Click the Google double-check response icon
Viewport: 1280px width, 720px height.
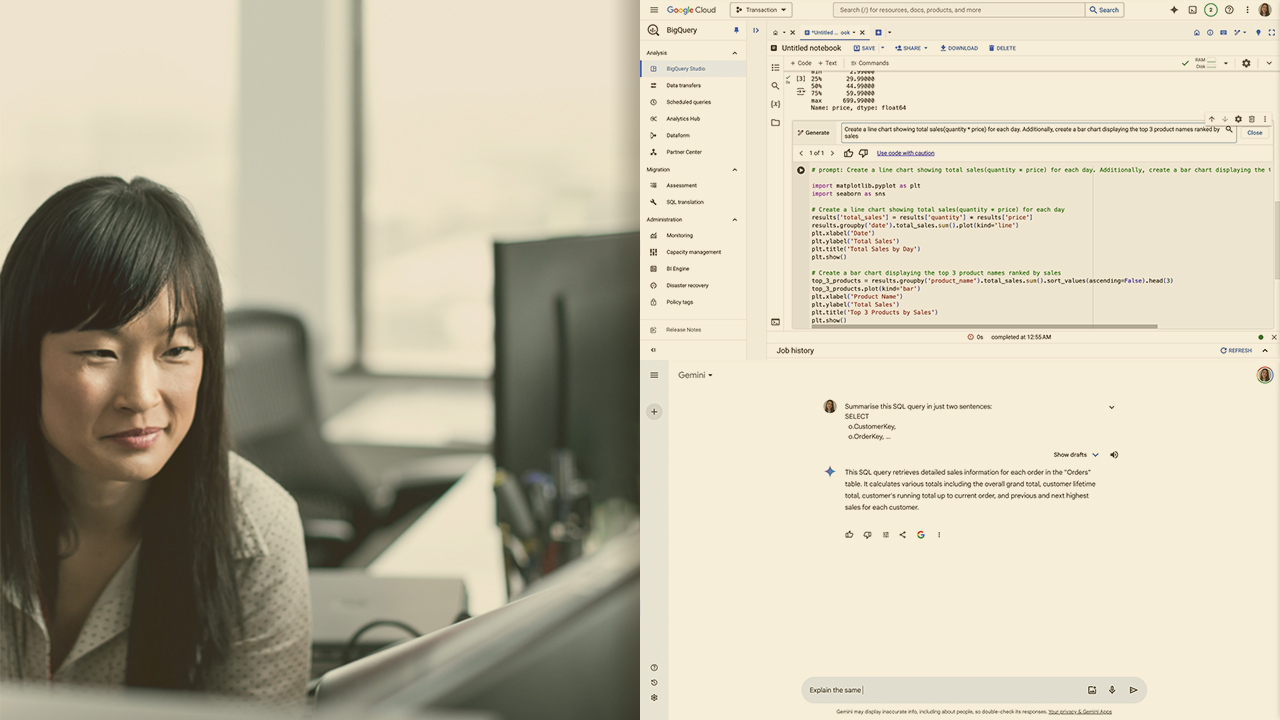(921, 535)
